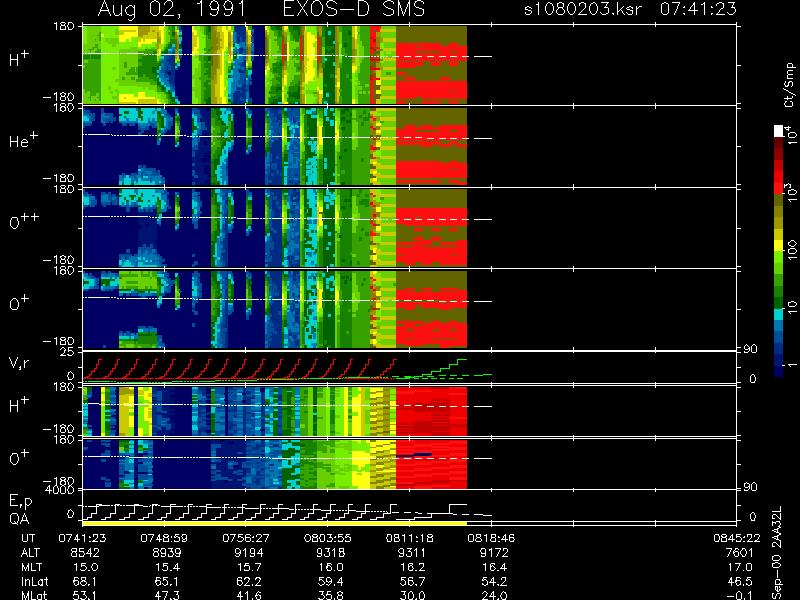Click the O++ panel label

click(24, 222)
